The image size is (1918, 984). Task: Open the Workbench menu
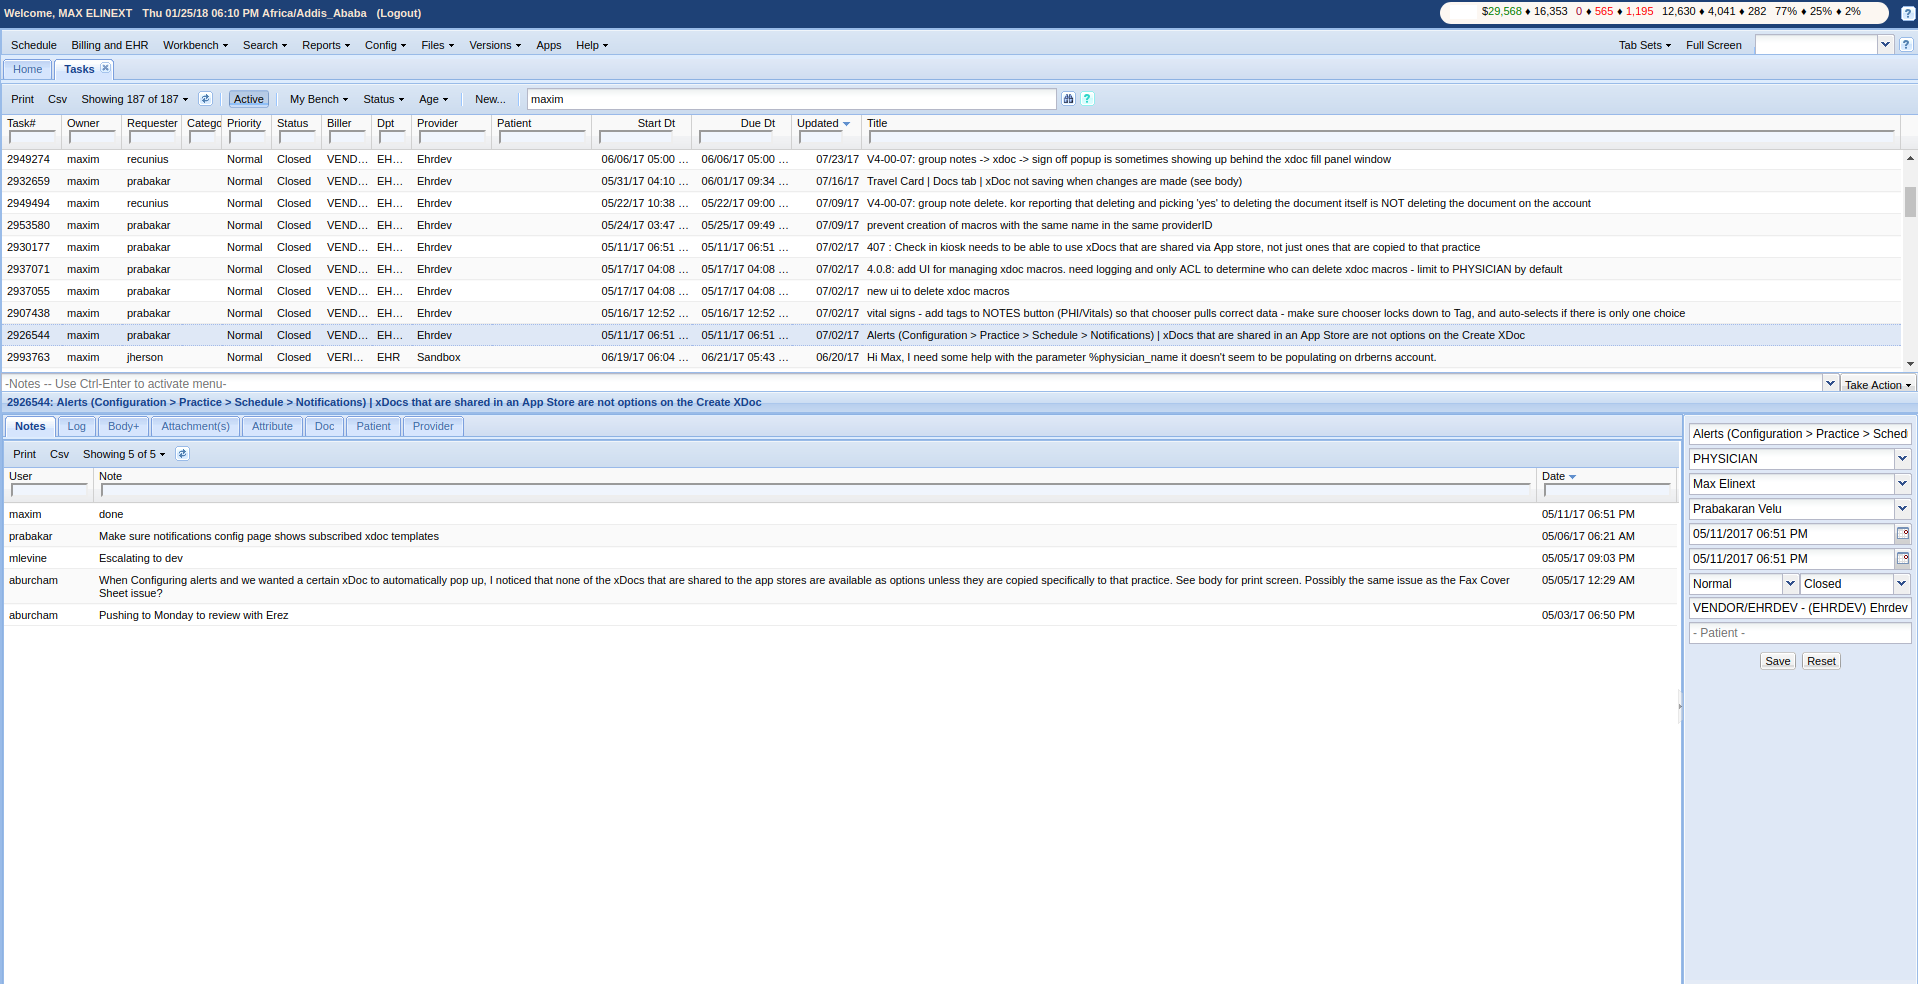pos(195,45)
